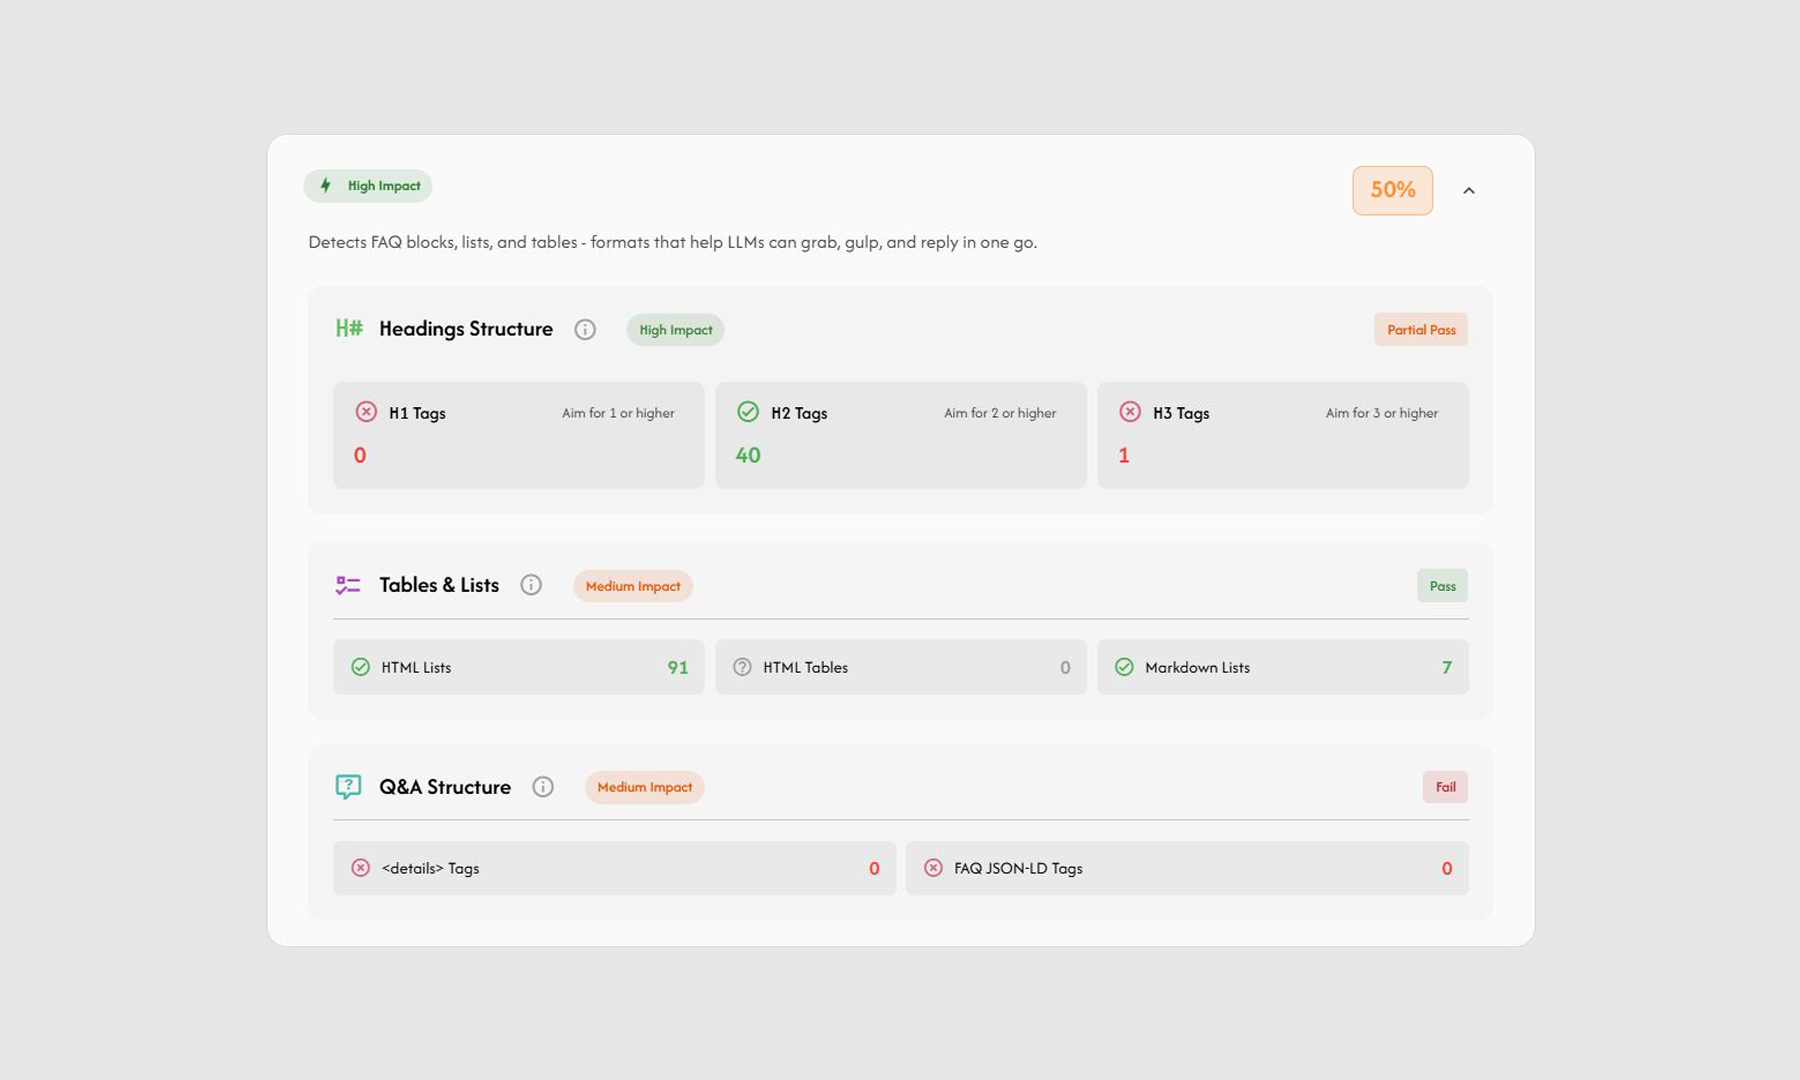This screenshot has width=1800, height=1080.
Task: Select the HTML Lists row
Action: pos(518,667)
